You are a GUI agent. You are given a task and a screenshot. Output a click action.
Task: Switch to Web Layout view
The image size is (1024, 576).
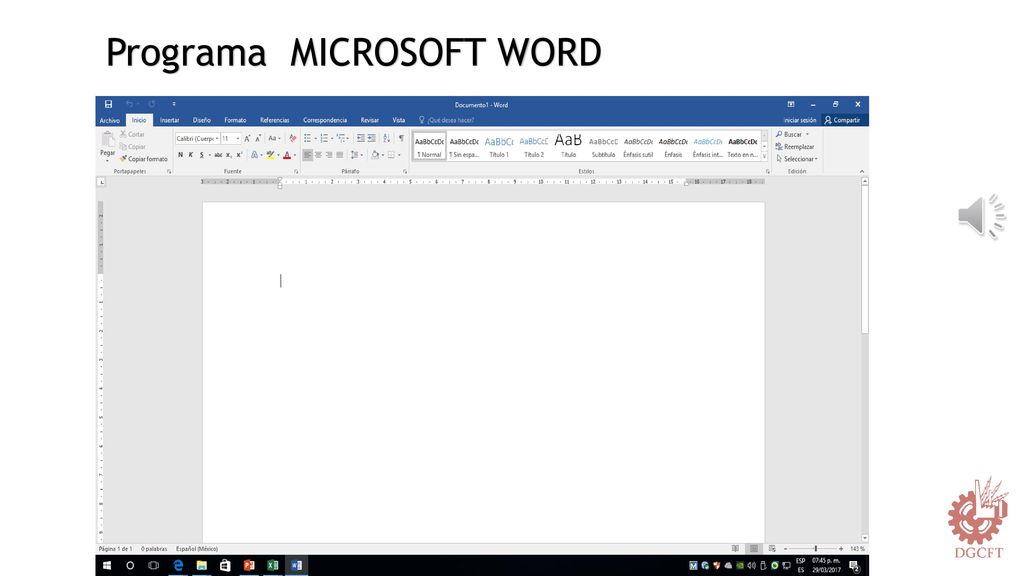tap(772, 549)
